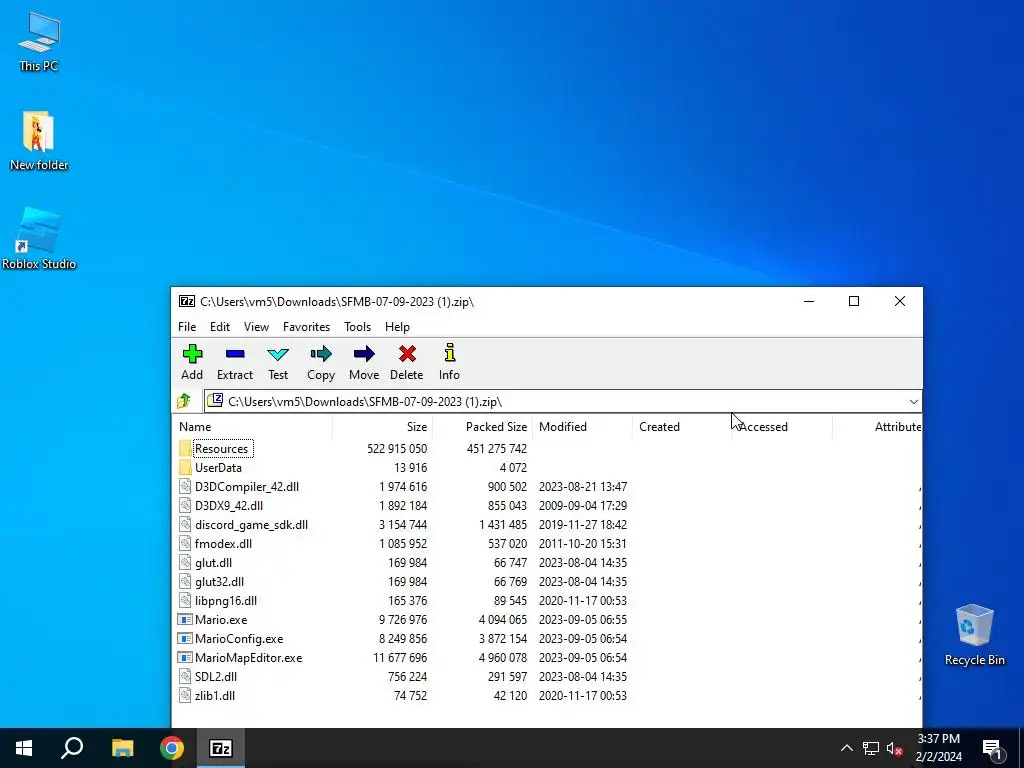Image resolution: width=1024 pixels, height=768 pixels.
Task: Sort by the Created column header
Action: 682,426
